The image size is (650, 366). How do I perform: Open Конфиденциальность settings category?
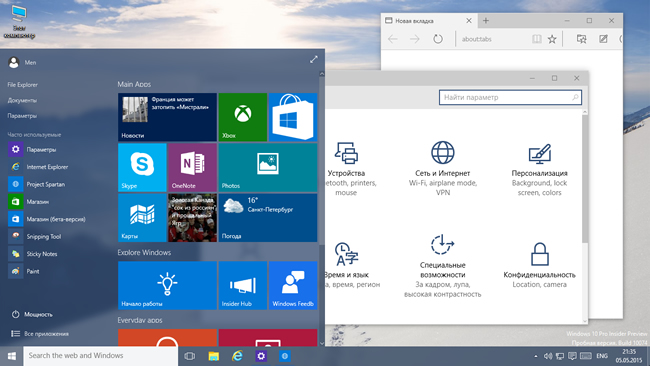click(x=539, y=265)
